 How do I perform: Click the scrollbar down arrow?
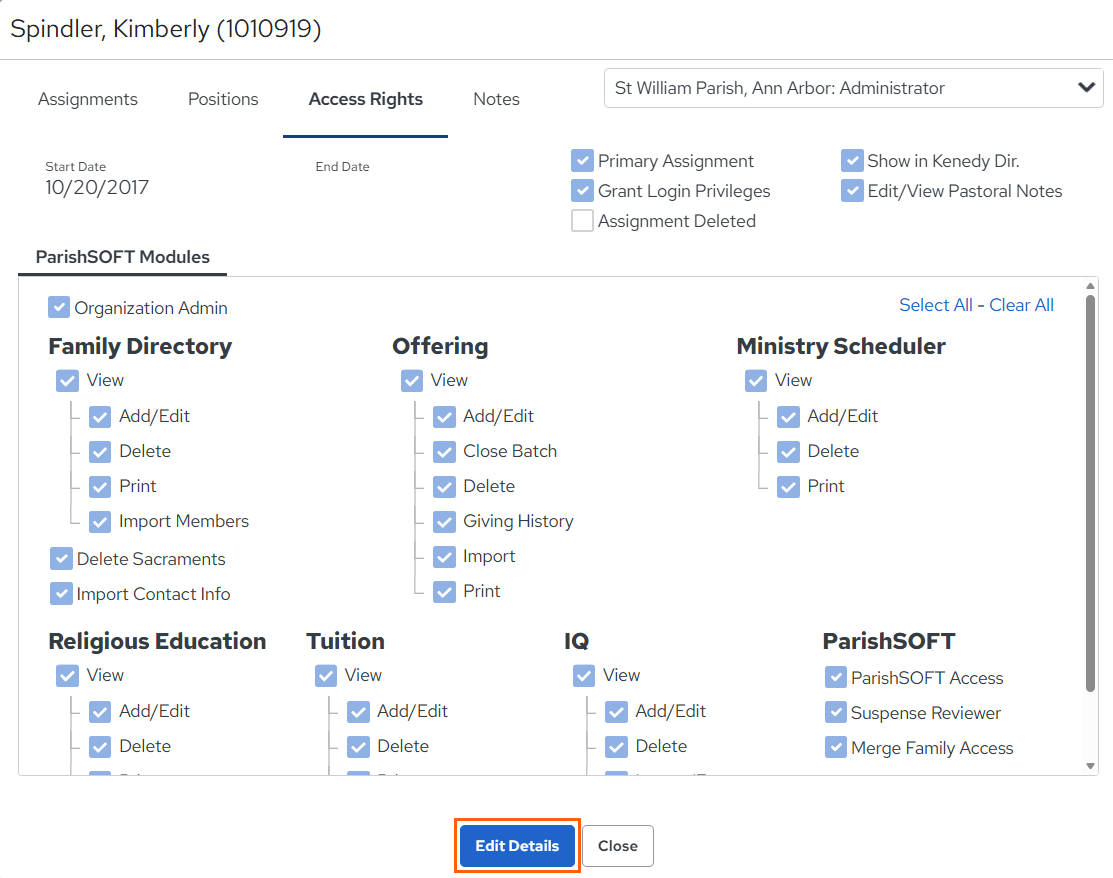[x=1090, y=766]
